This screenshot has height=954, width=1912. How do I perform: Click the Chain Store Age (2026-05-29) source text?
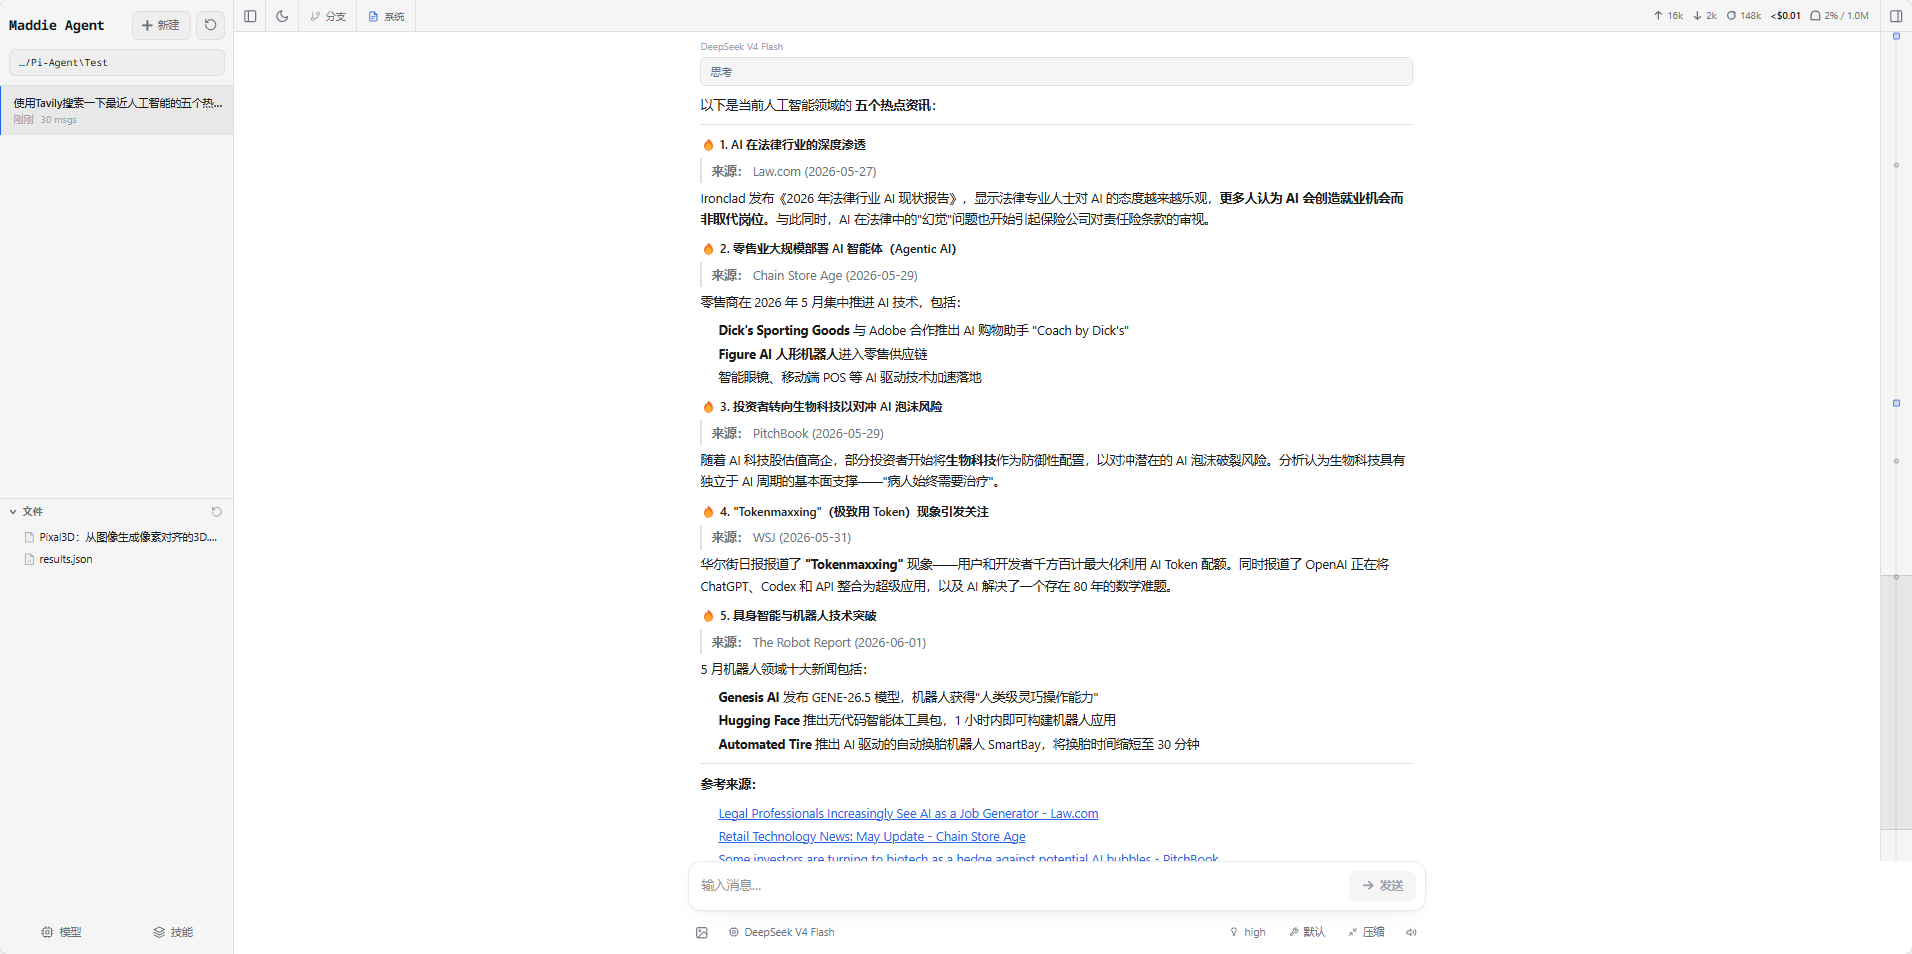(835, 276)
